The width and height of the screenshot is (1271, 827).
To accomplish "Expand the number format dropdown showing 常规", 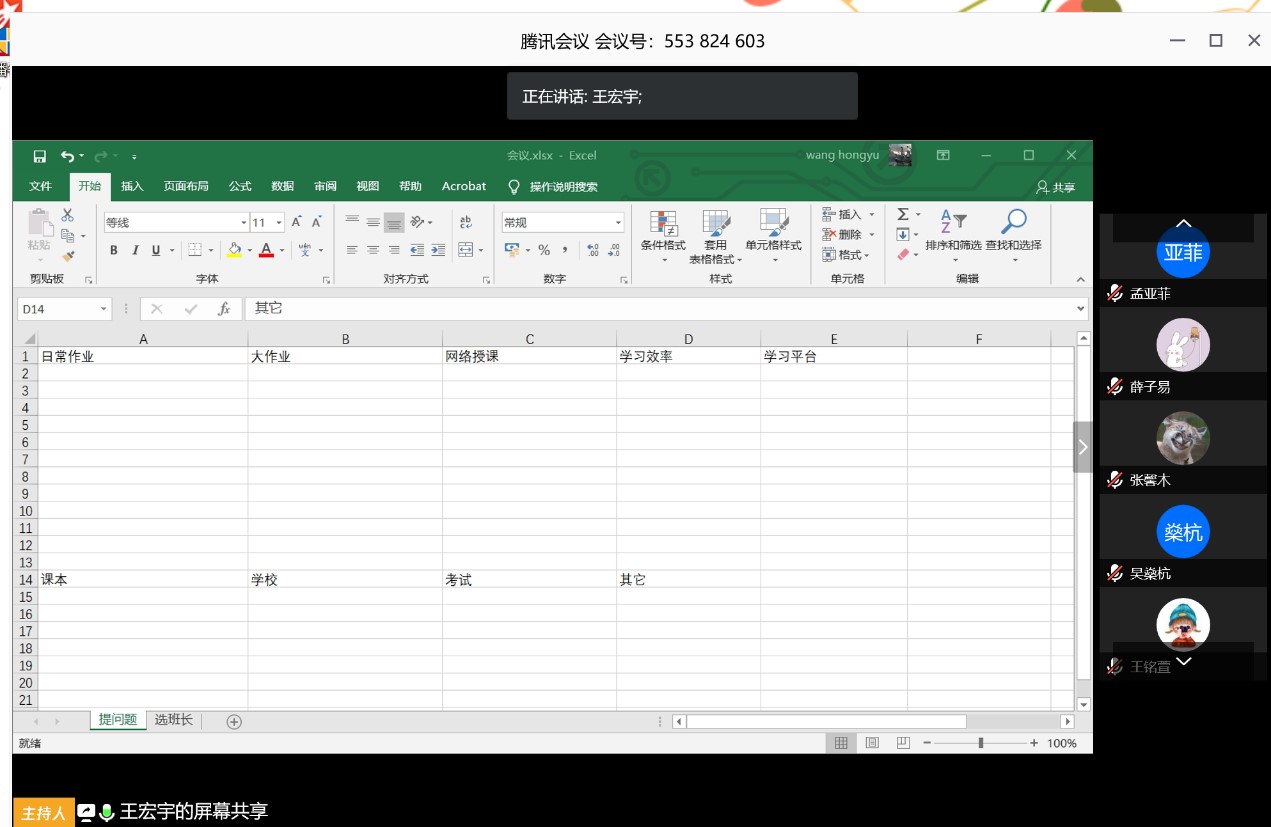I will point(618,223).
